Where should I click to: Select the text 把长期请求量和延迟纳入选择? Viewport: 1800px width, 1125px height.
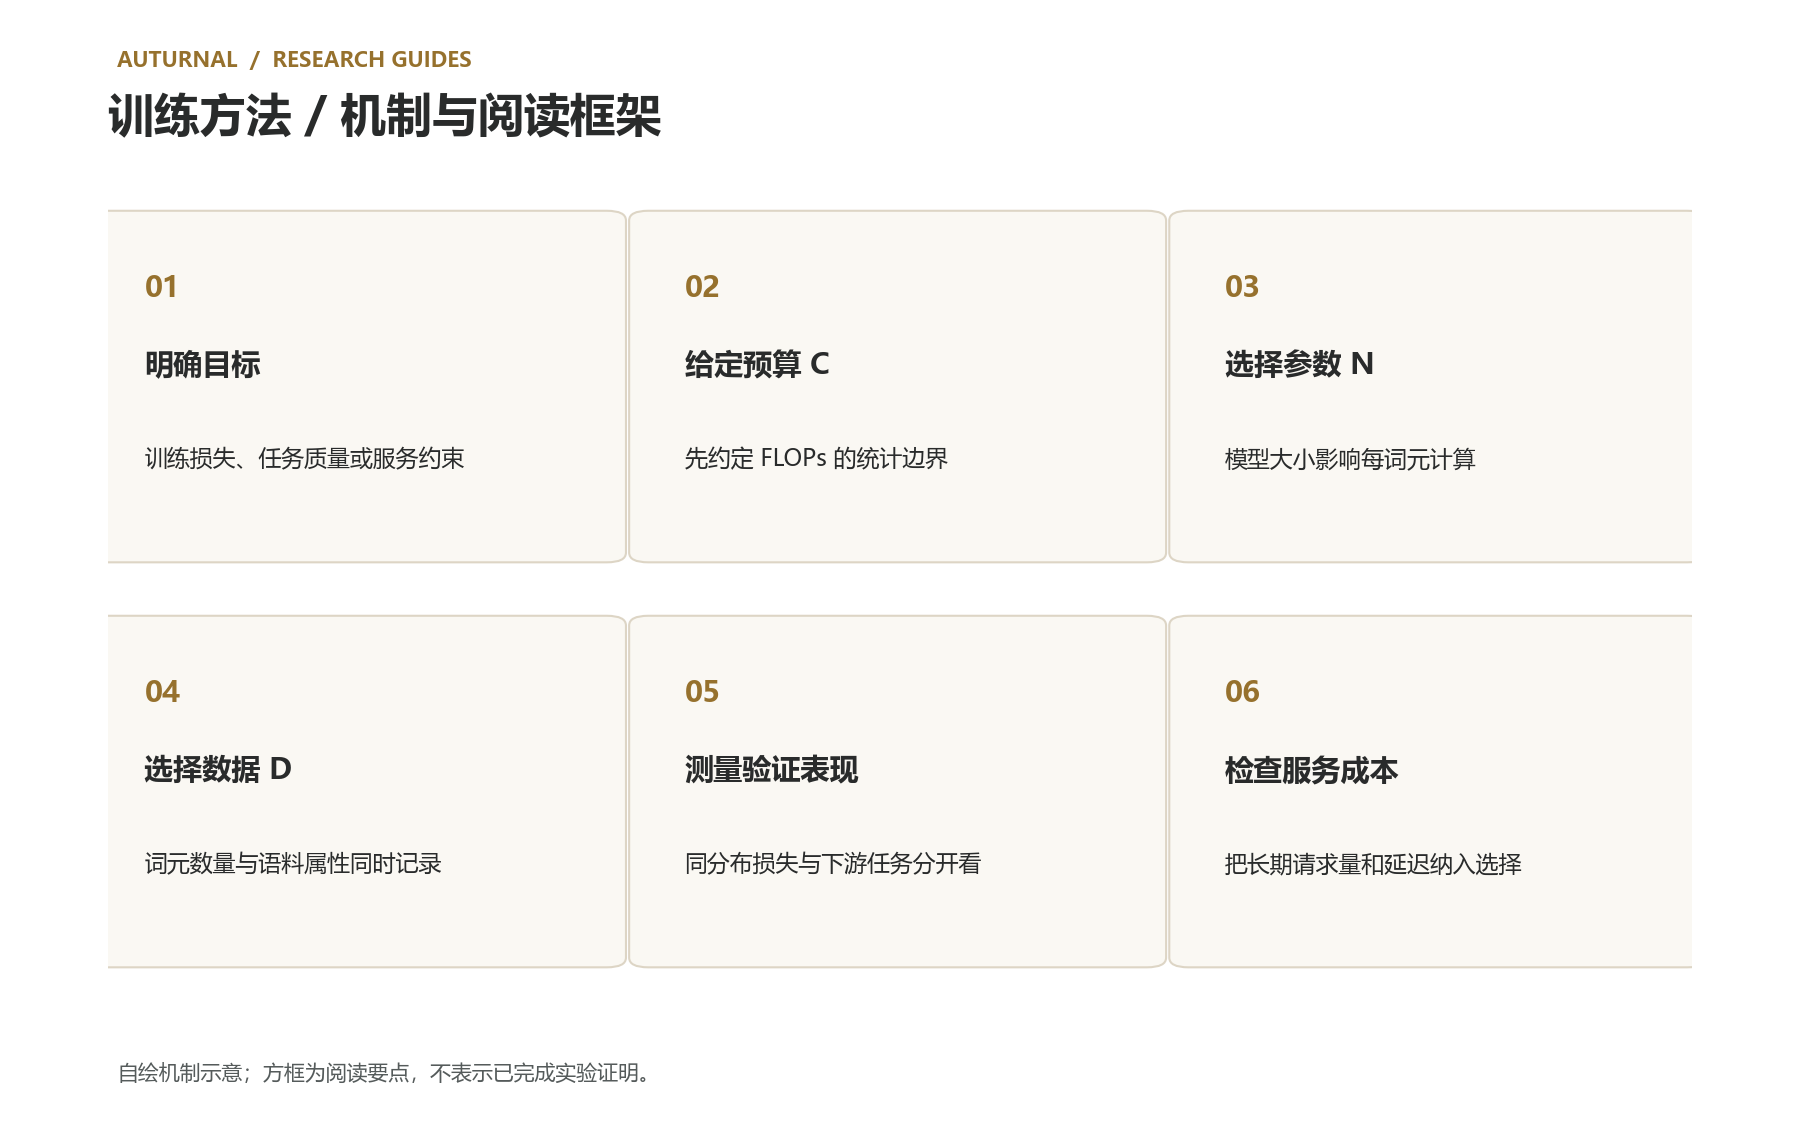point(1373,863)
